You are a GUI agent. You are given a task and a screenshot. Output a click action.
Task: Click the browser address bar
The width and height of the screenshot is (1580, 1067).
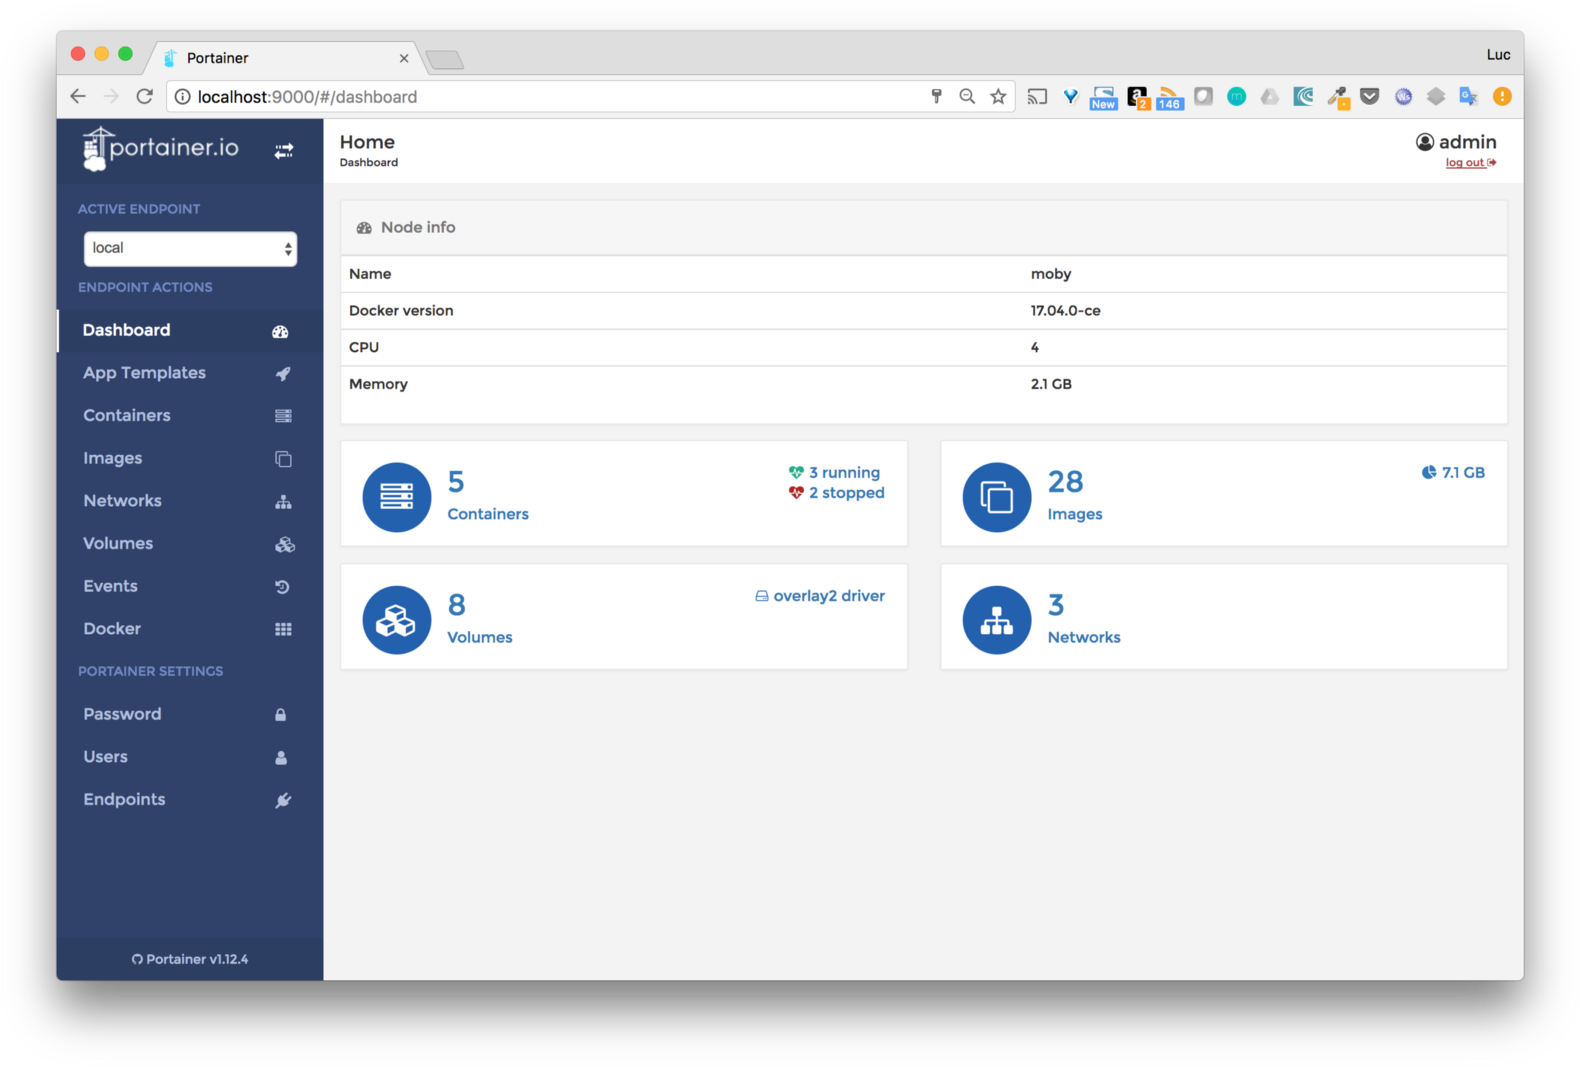(550, 97)
